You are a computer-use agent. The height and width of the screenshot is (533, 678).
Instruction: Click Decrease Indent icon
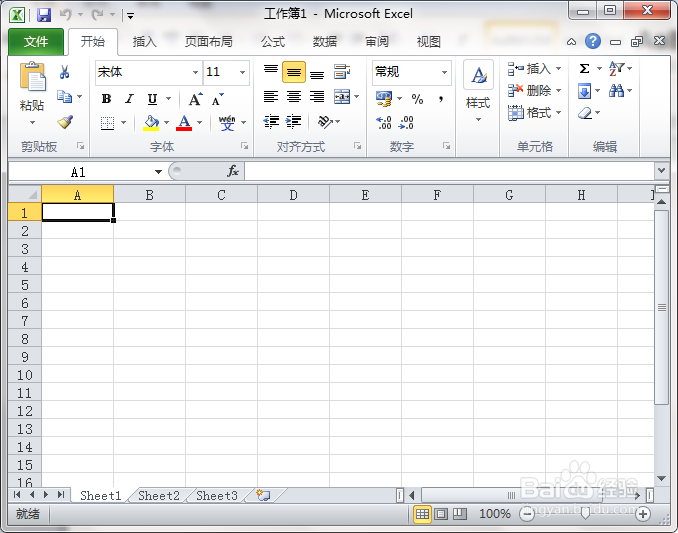[271, 122]
